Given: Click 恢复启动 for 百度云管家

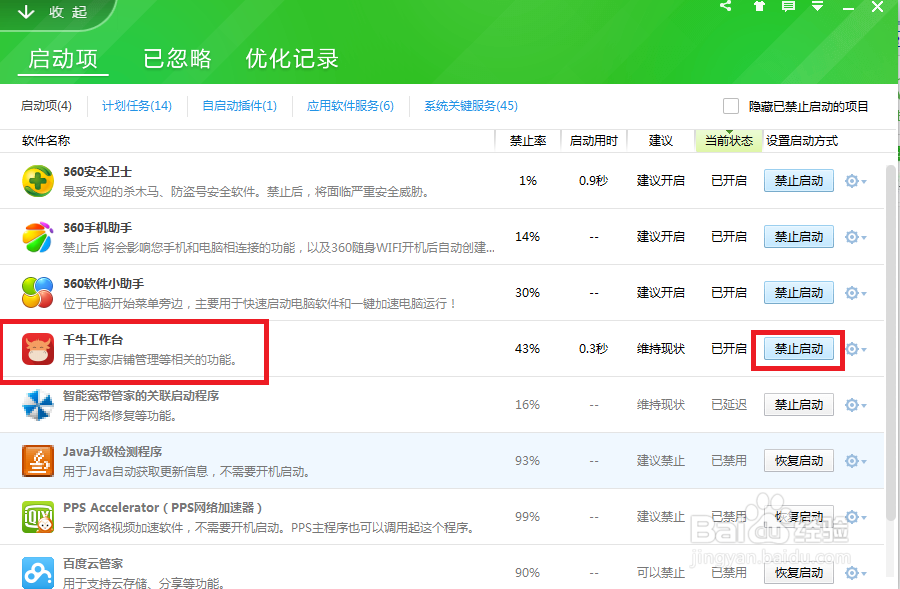Looking at the screenshot, I should [798, 572].
